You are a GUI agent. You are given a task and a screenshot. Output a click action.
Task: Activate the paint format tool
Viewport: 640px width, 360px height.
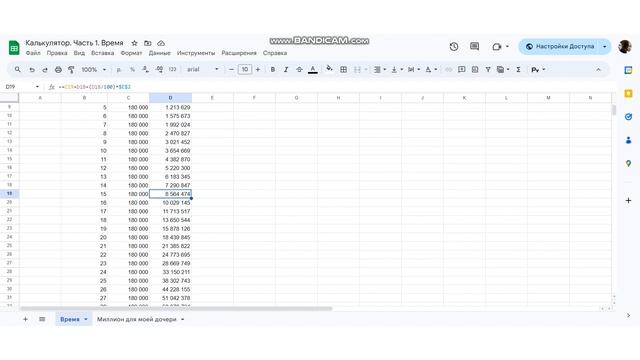(71, 70)
